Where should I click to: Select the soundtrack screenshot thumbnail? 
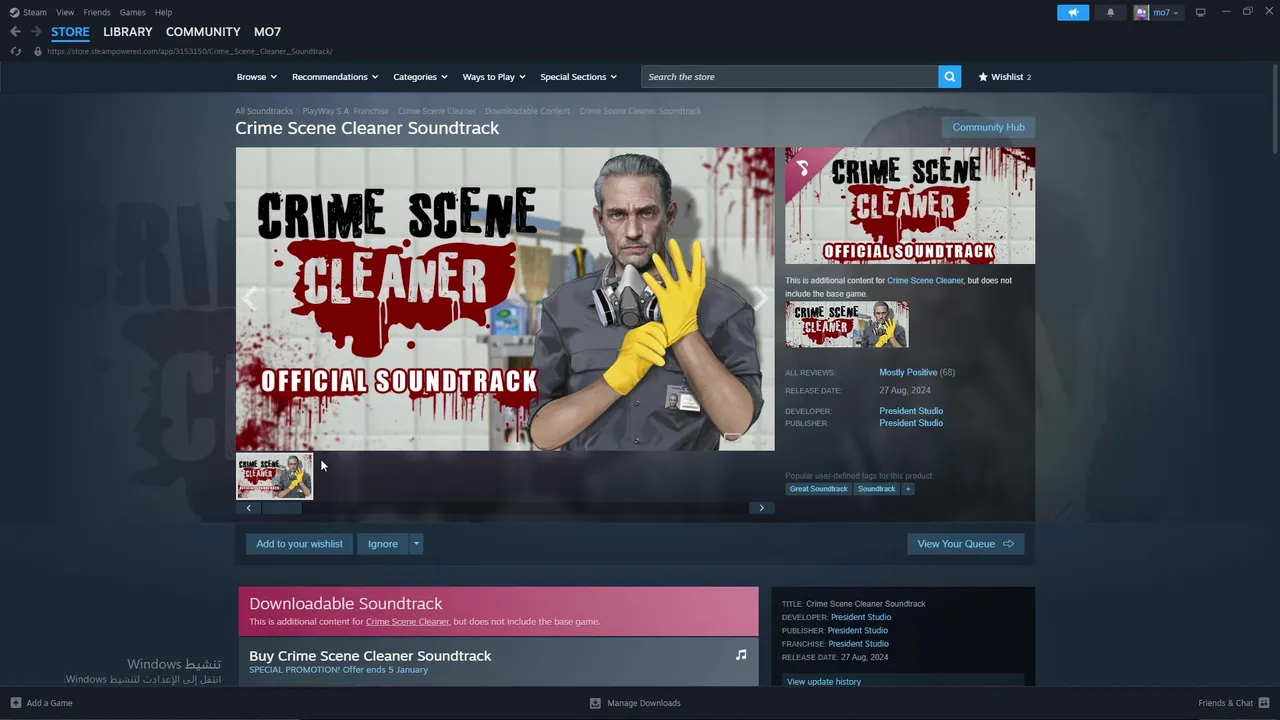[274, 477]
